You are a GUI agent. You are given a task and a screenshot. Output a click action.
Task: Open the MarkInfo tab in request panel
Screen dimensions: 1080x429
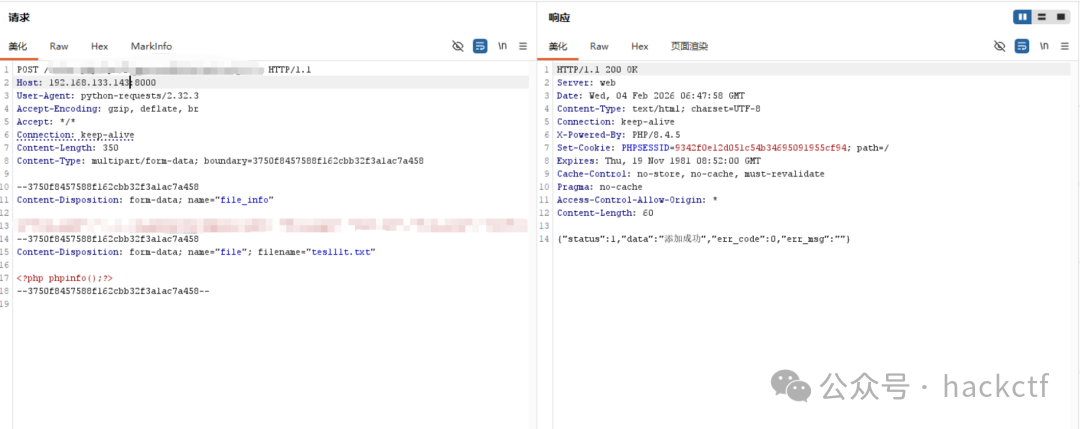152,46
